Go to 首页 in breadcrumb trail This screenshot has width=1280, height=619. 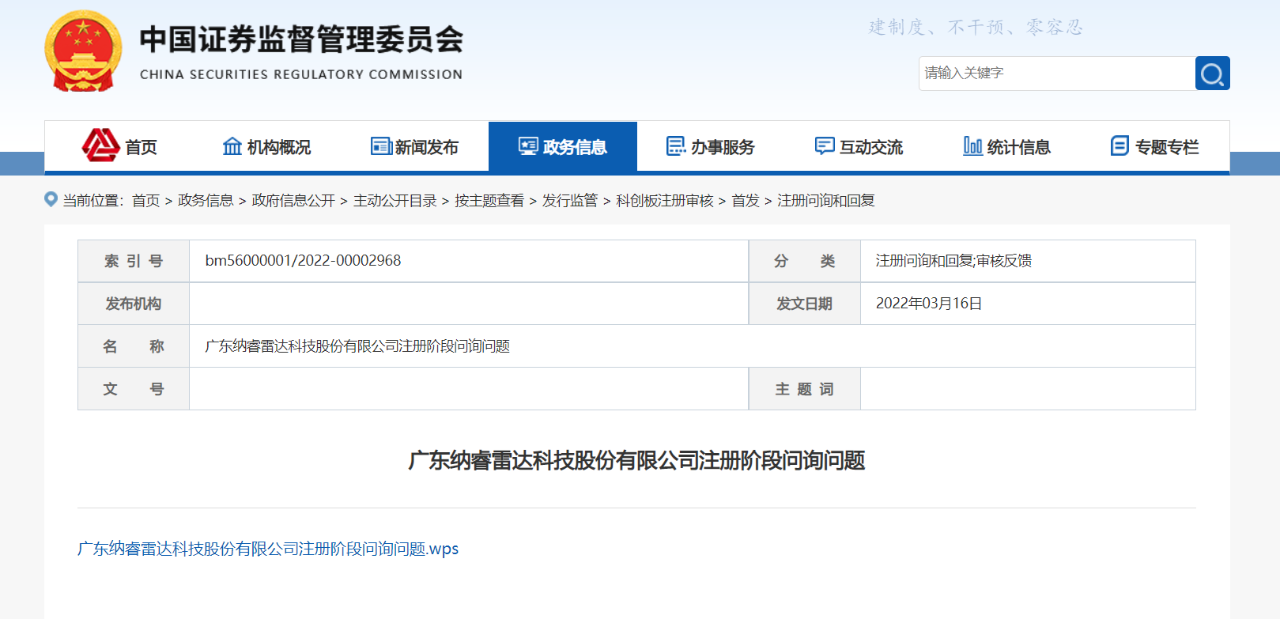coord(146,200)
